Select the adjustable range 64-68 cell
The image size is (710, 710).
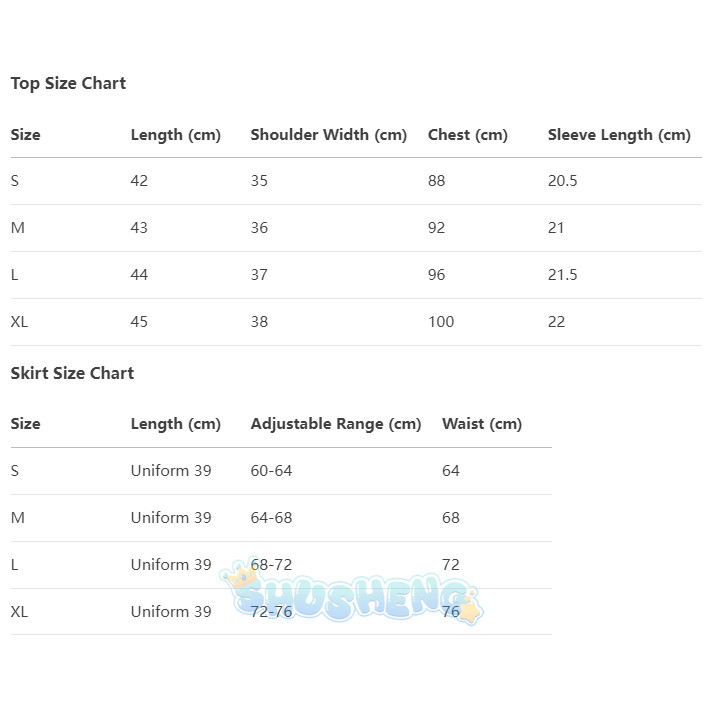pos(271,518)
